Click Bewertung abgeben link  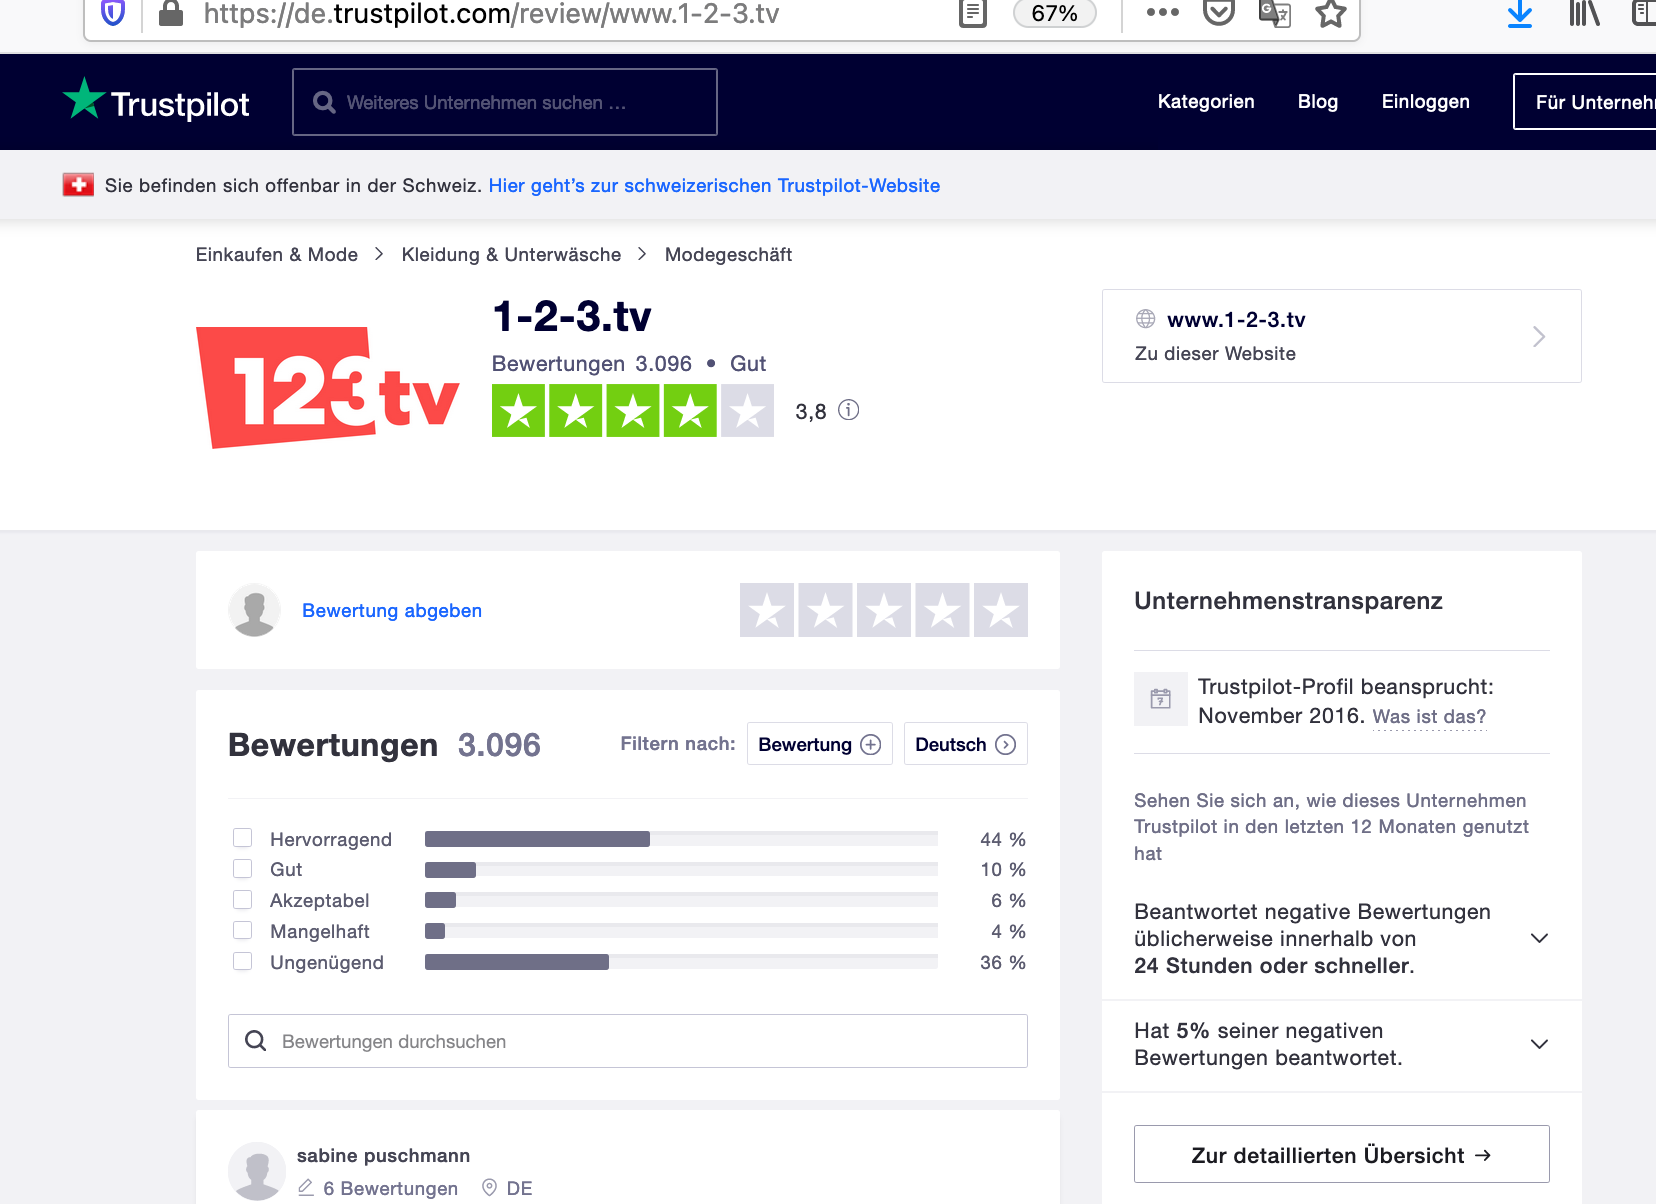pos(392,610)
